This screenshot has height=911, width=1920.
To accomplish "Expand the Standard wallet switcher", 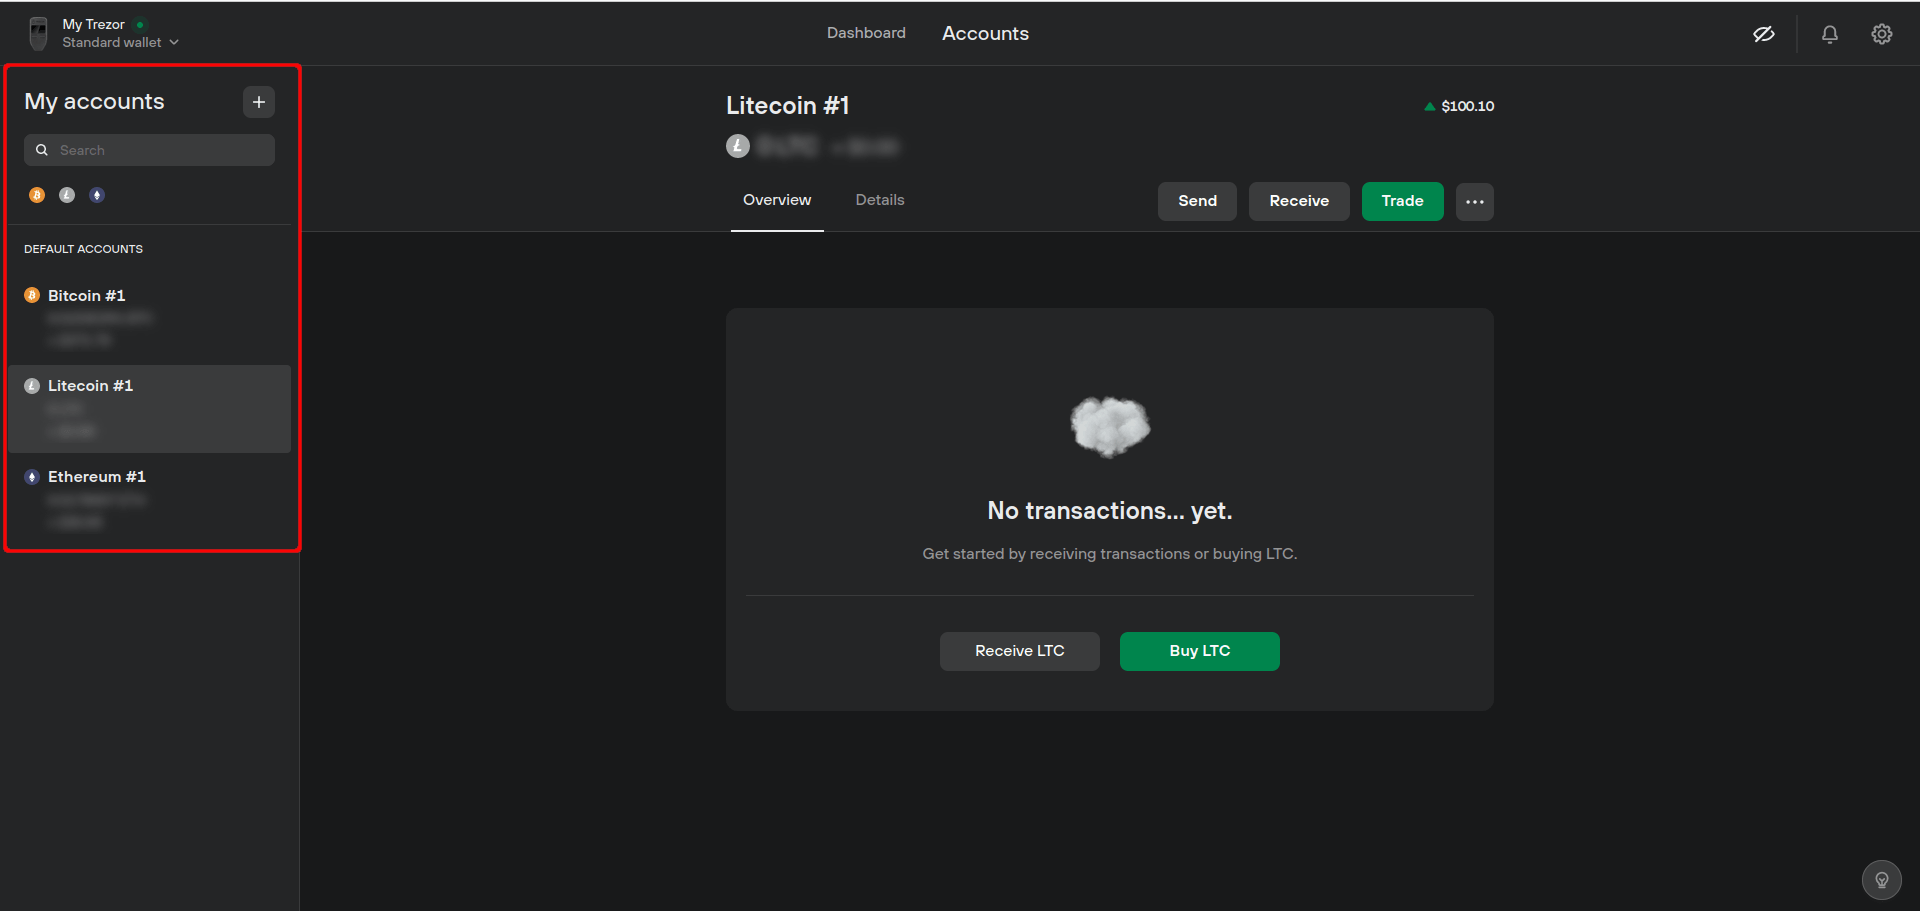I will [x=120, y=42].
